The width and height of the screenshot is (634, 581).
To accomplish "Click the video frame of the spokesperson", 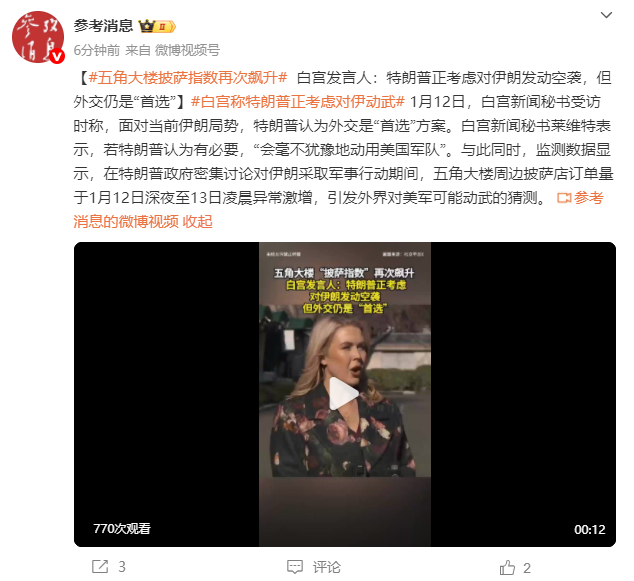I will point(344,395).
